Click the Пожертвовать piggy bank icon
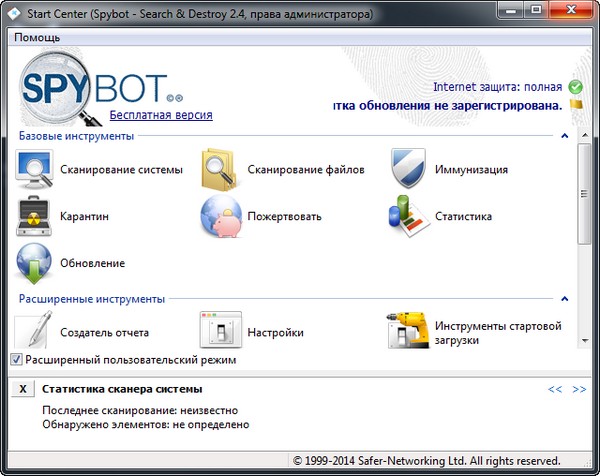The image size is (600, 476). pos(221,217)
